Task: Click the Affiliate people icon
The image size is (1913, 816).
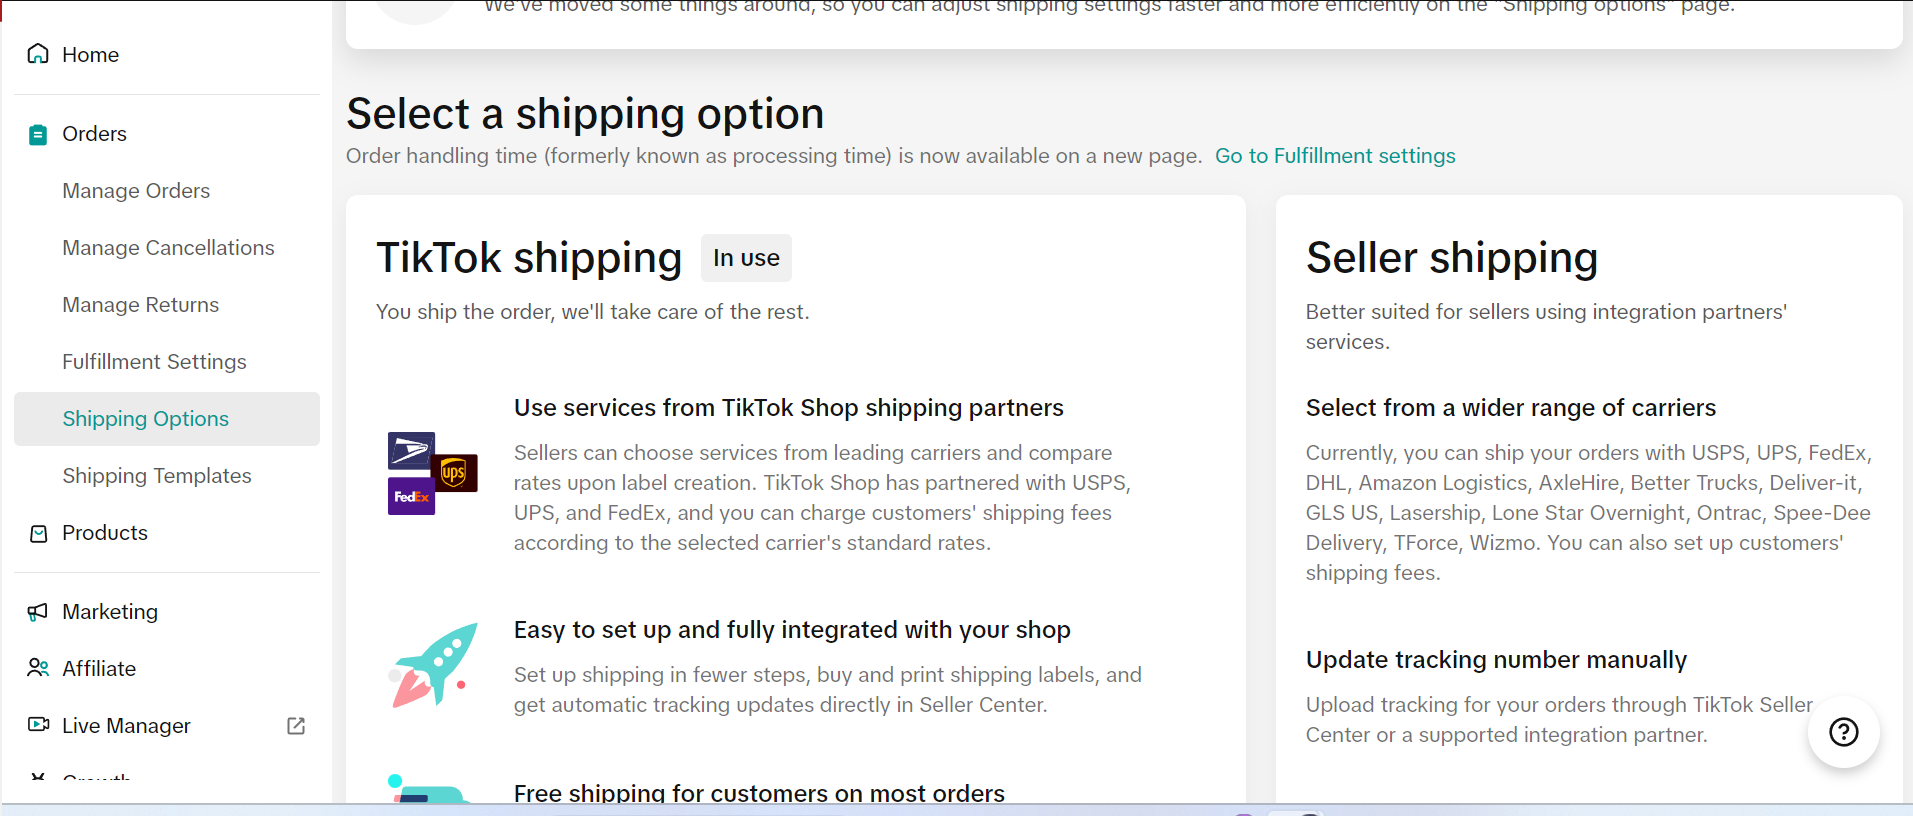Action: click(x=38, y=668)
